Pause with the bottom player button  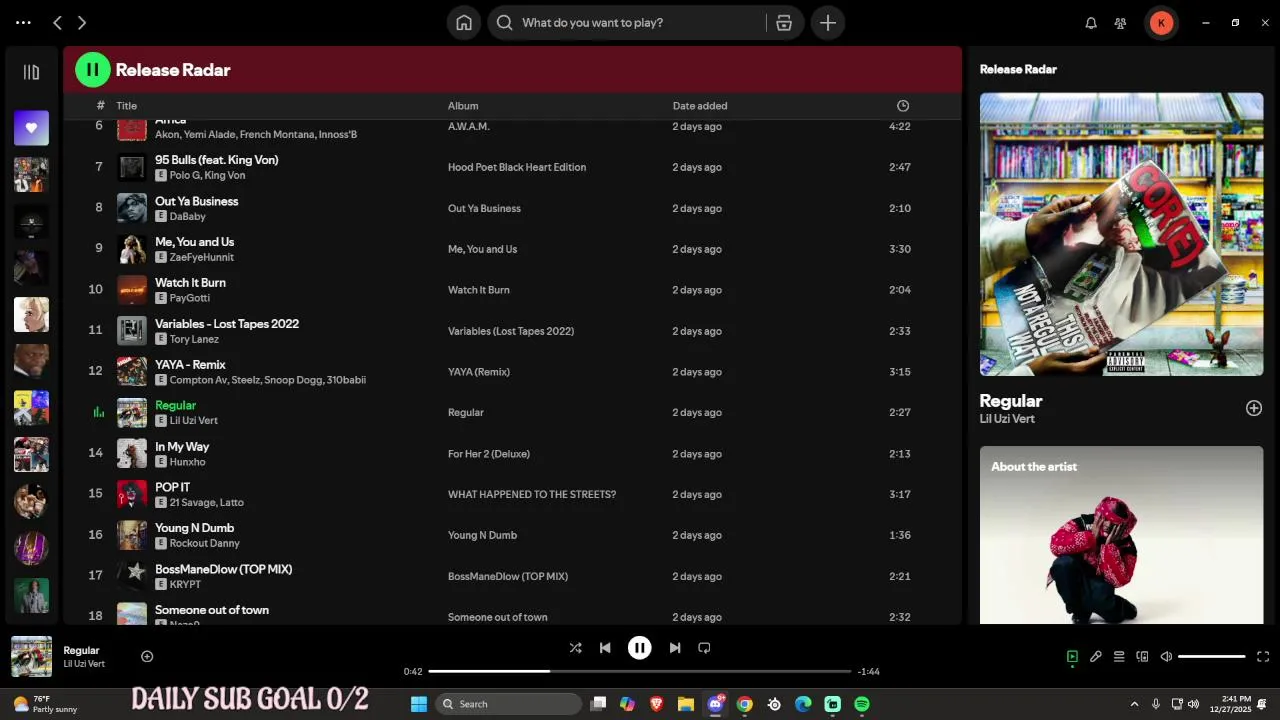tap(640, 648)
